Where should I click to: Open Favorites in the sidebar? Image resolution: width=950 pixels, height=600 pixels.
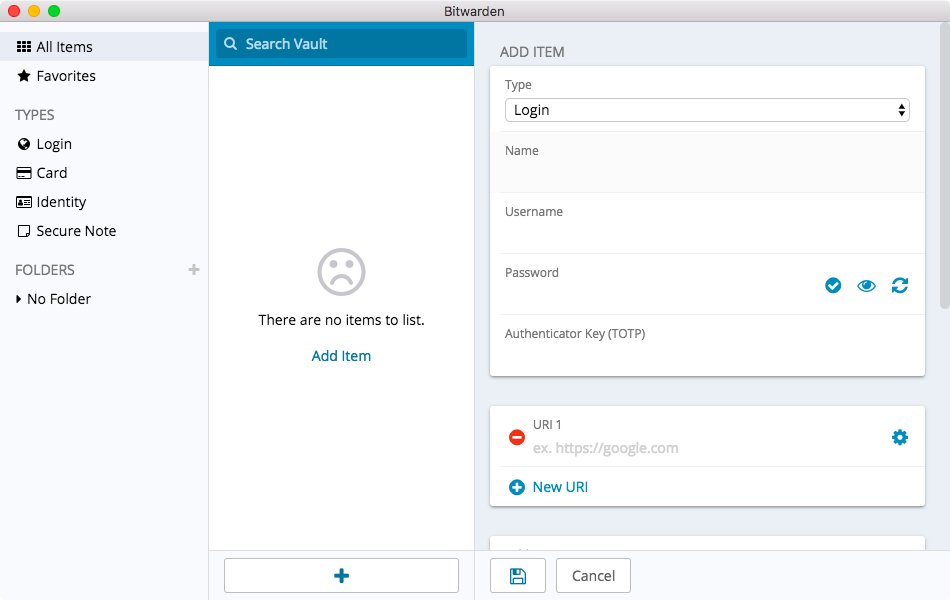[x=104, y=76]
